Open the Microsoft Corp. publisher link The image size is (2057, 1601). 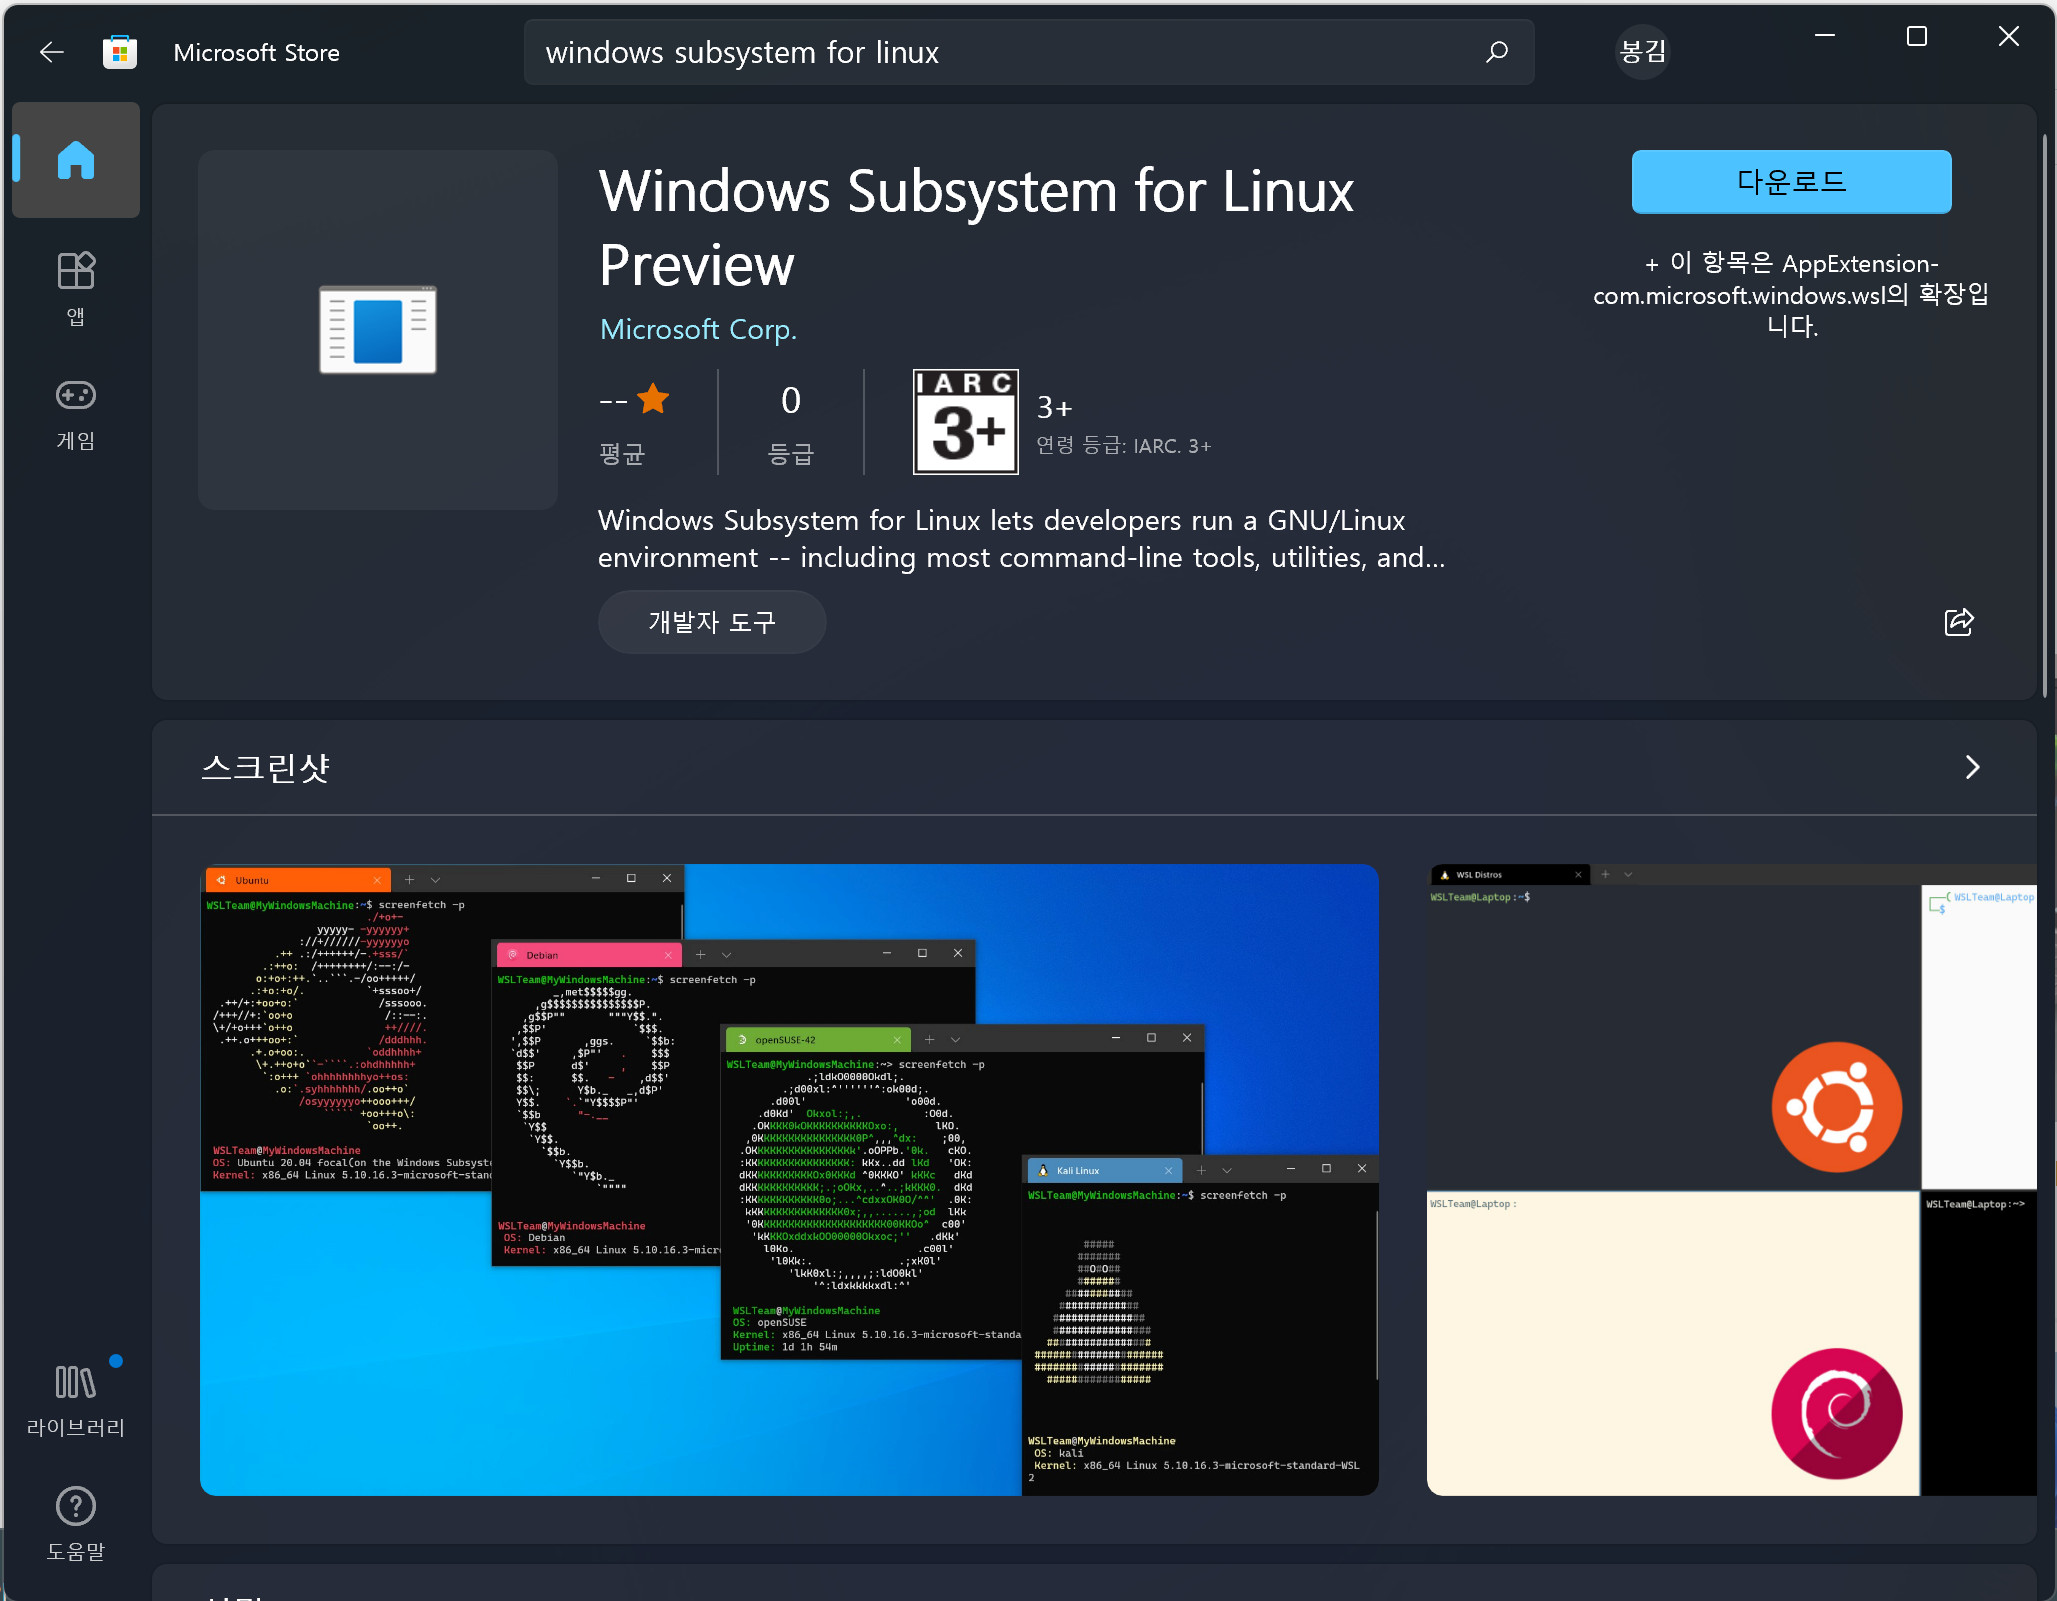(x=698, y=329)
